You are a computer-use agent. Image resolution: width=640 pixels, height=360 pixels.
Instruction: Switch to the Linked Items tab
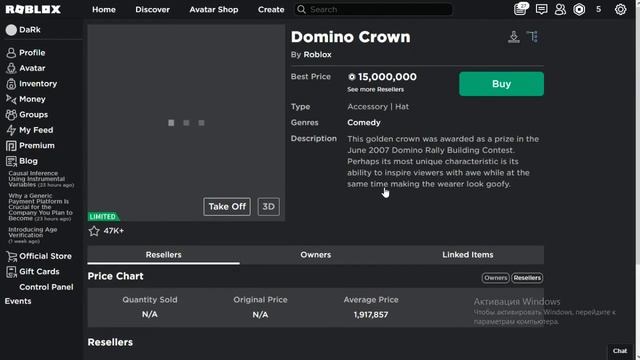468,255
